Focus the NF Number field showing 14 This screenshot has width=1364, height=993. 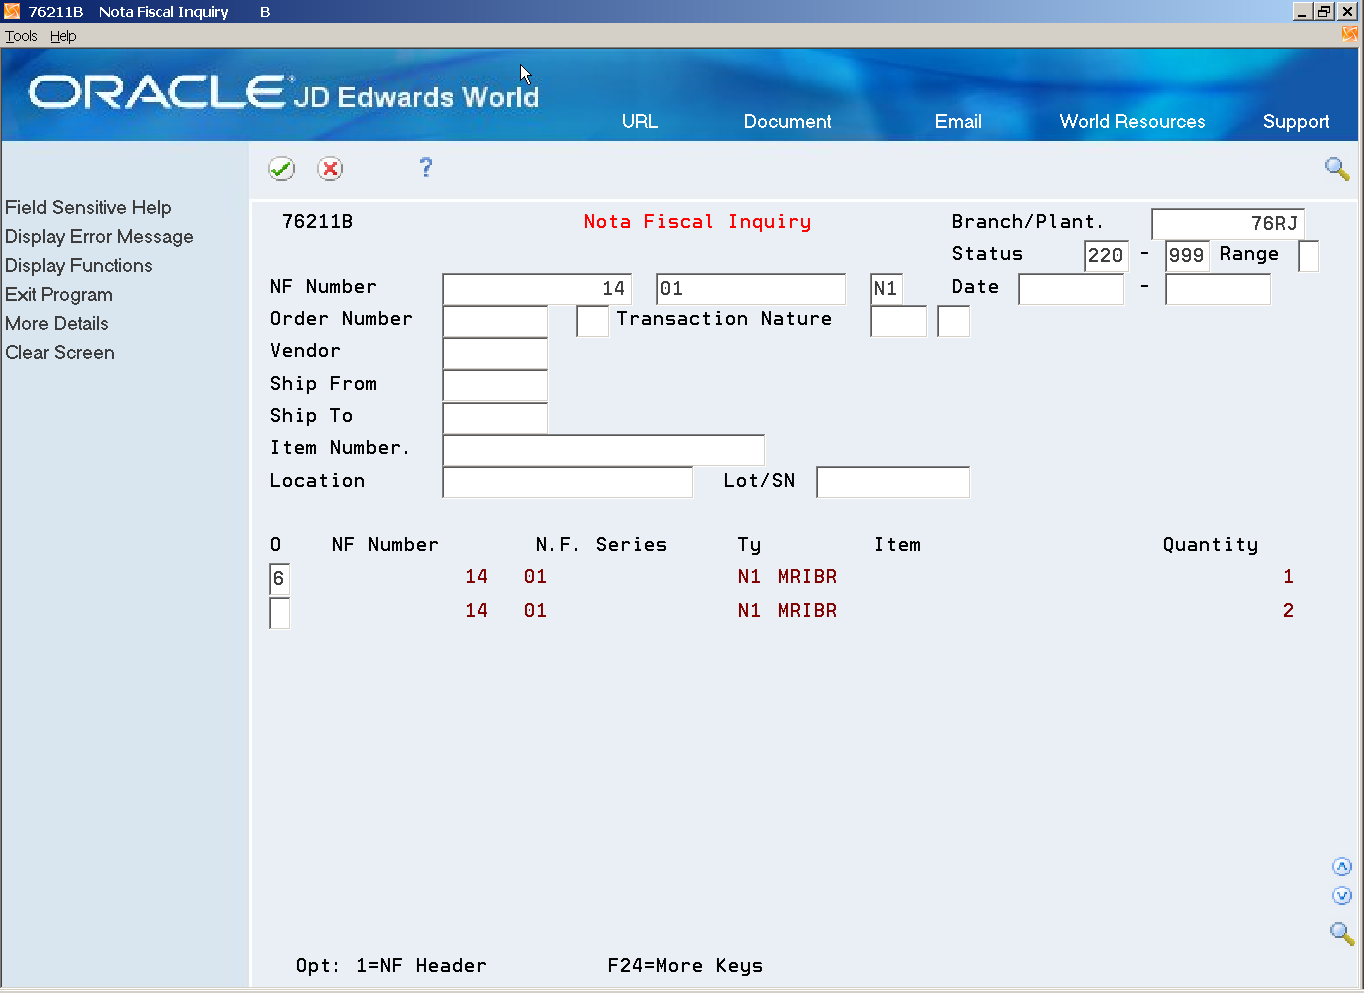click(537, 289)
